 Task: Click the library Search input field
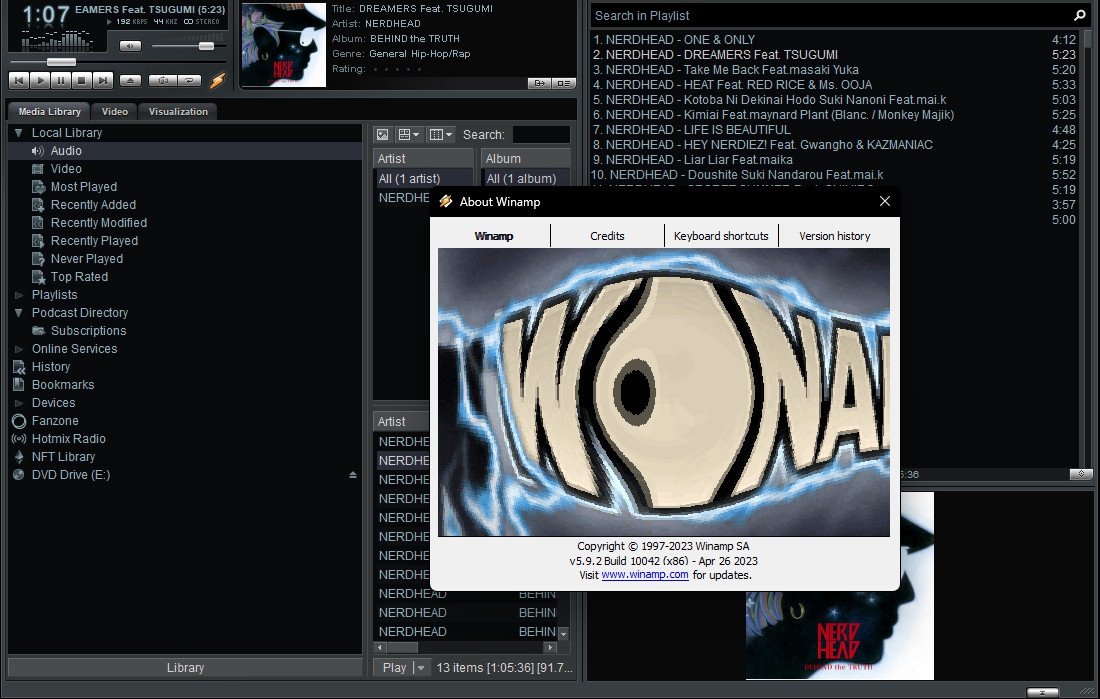coord(541,135)
